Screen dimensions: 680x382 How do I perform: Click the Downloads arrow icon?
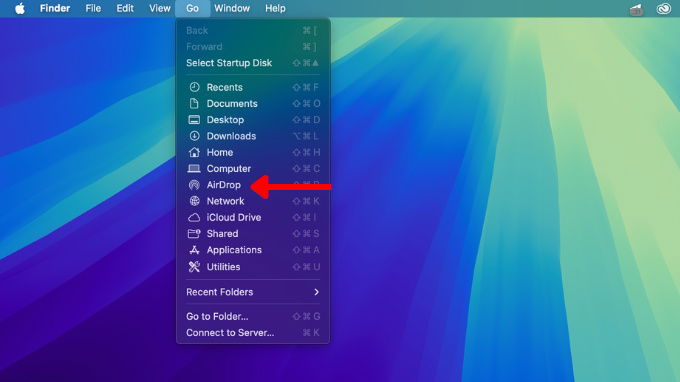(x=194, y=136)
